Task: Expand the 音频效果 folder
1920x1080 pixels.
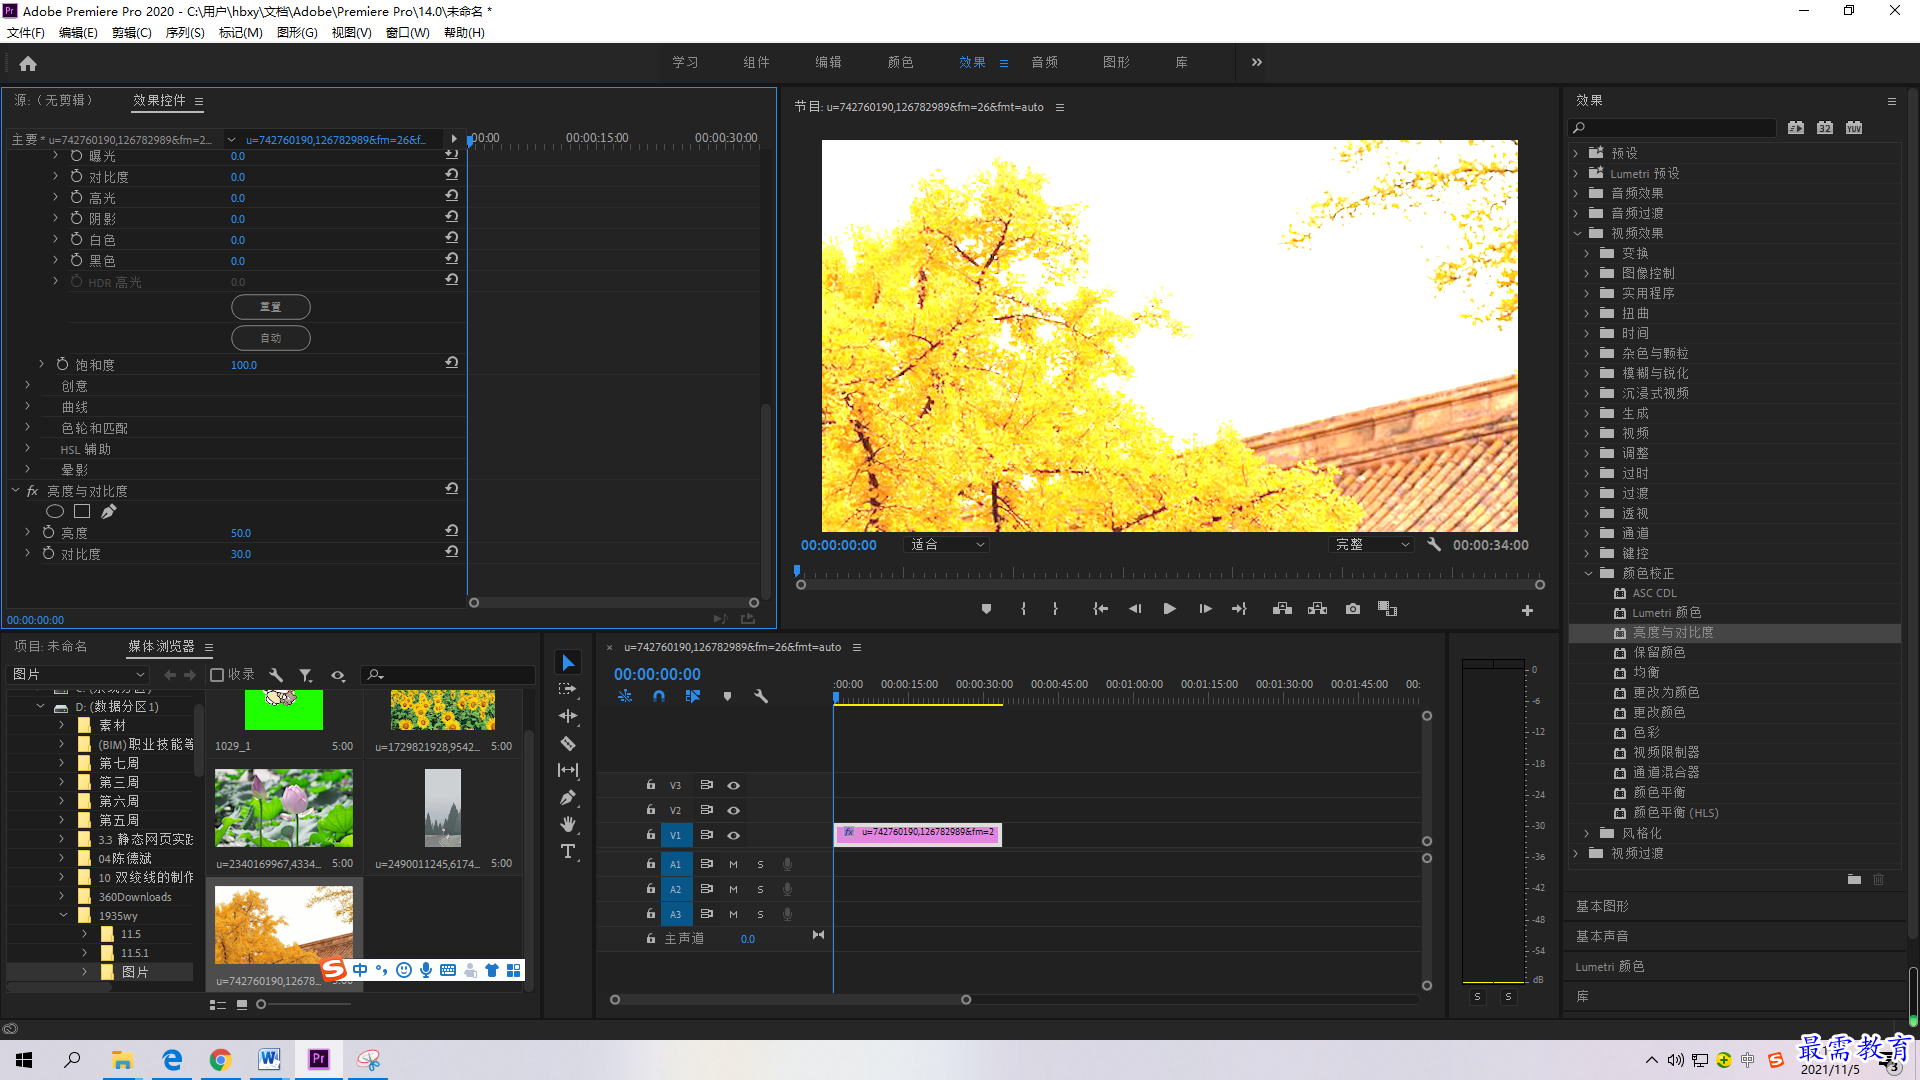Action: [1576, 193]
